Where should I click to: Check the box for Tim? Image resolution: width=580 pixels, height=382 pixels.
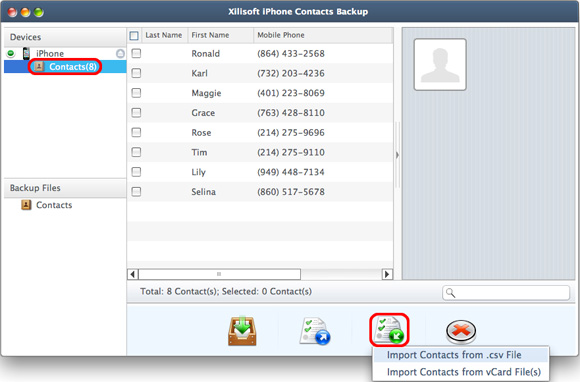click(x=136, y=152)
